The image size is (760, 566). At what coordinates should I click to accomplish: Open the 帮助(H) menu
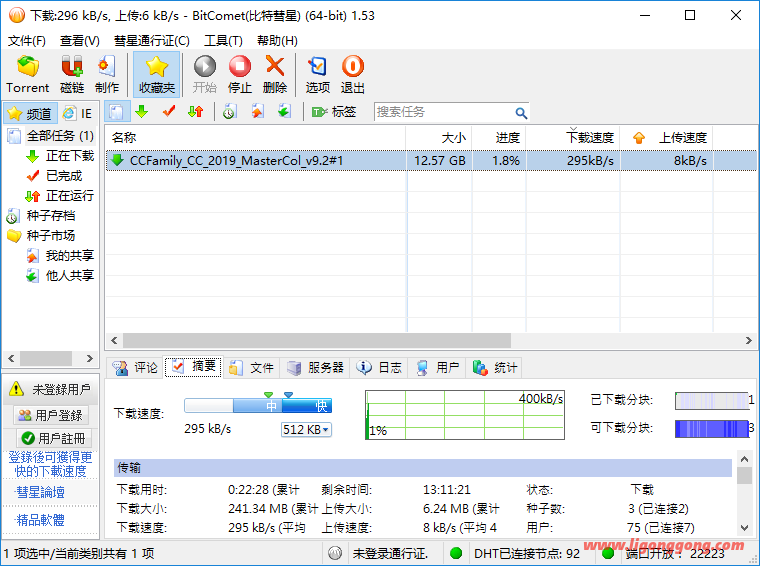click(277, 41)
